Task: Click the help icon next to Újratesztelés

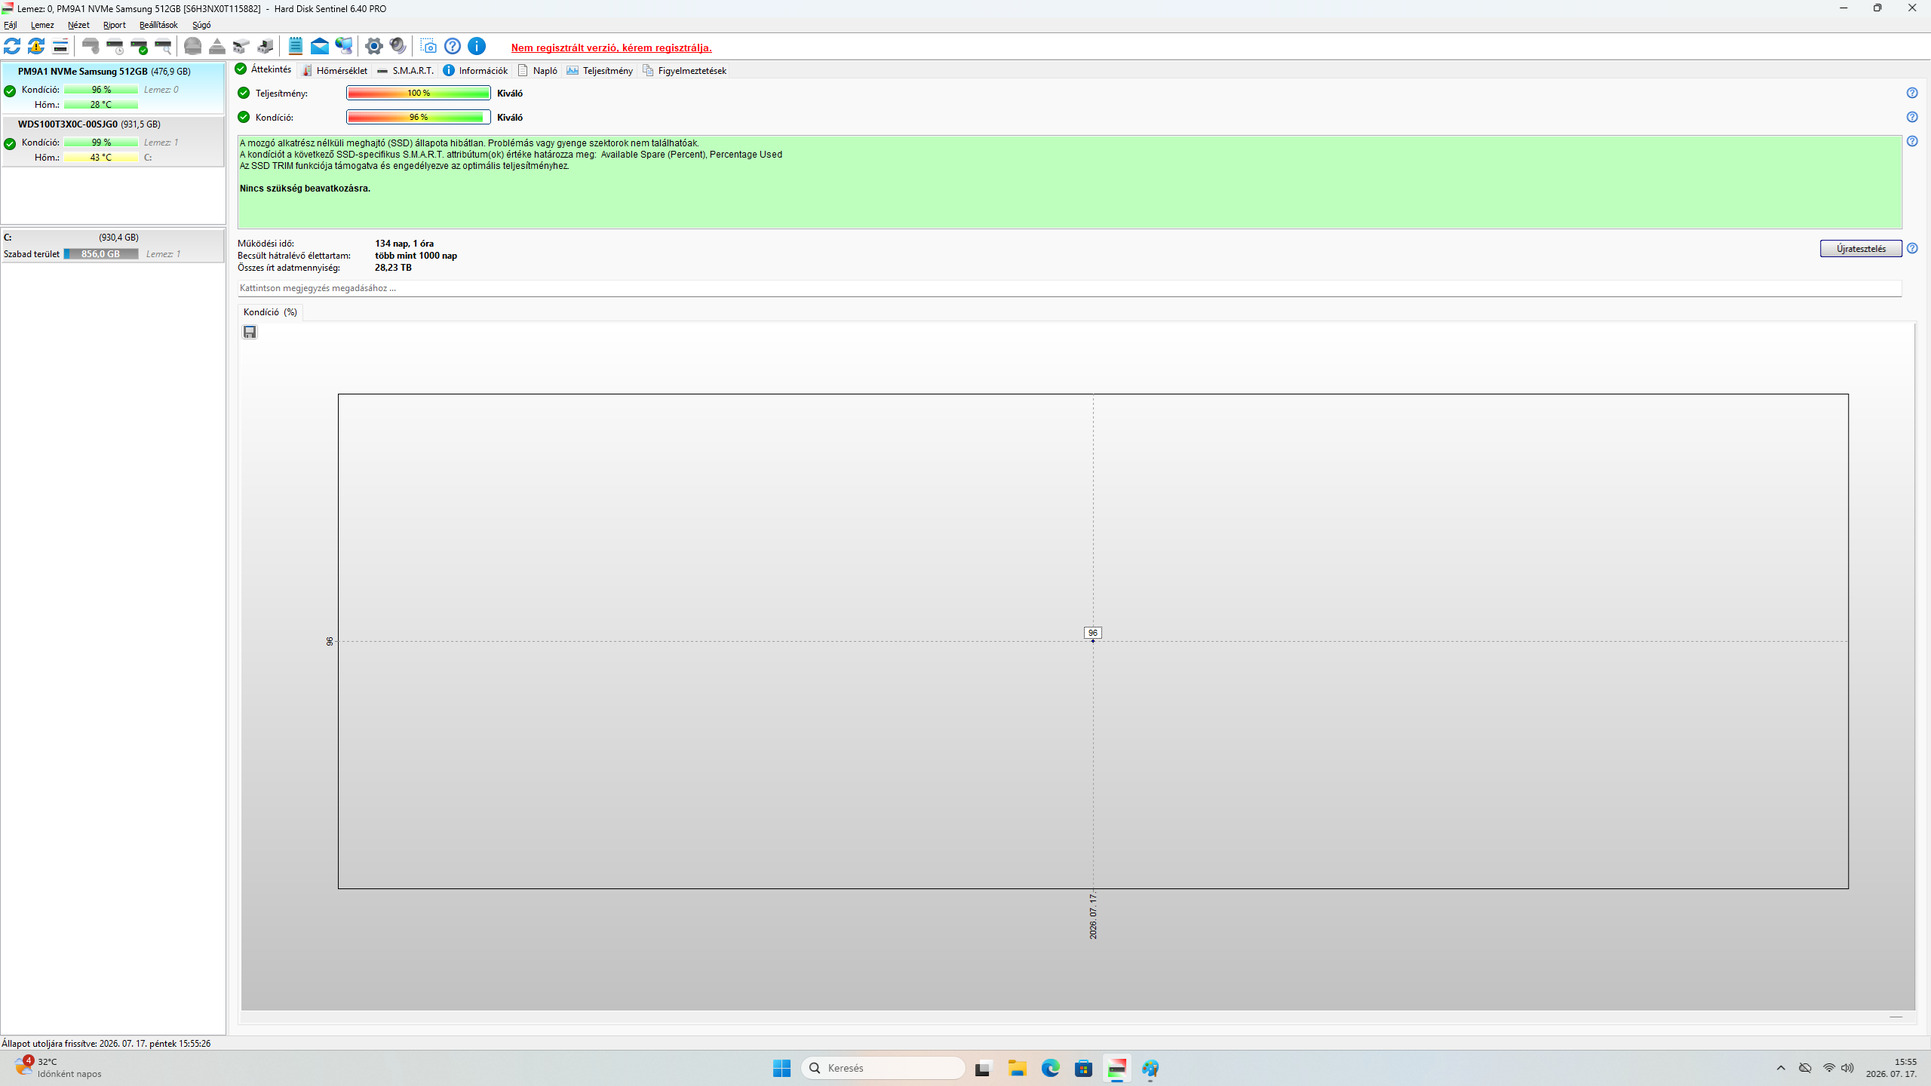Action: [x=1912, y=248]
